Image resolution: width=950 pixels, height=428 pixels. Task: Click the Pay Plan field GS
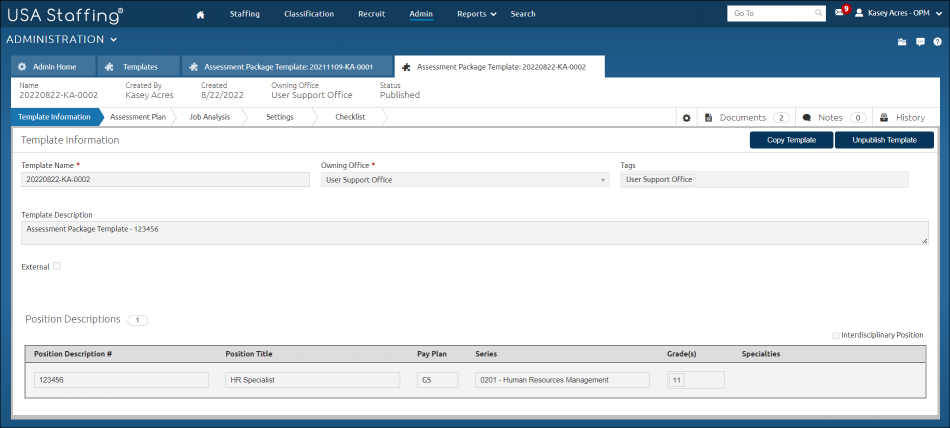(x=437, y=380)
